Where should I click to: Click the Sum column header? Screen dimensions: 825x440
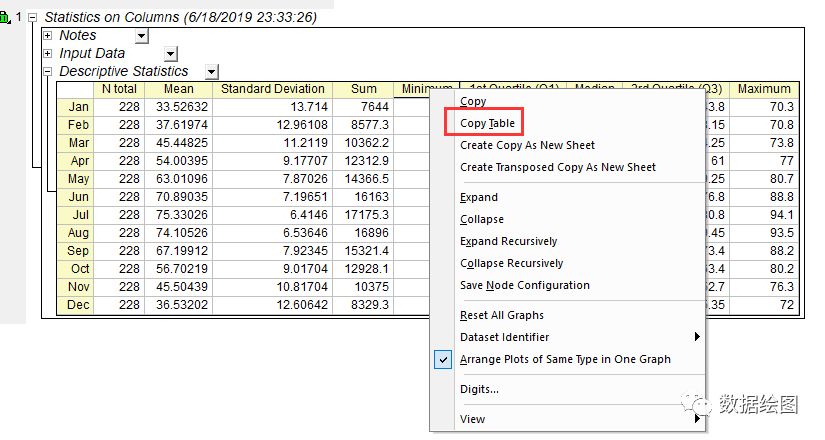(x=364, y=89)
